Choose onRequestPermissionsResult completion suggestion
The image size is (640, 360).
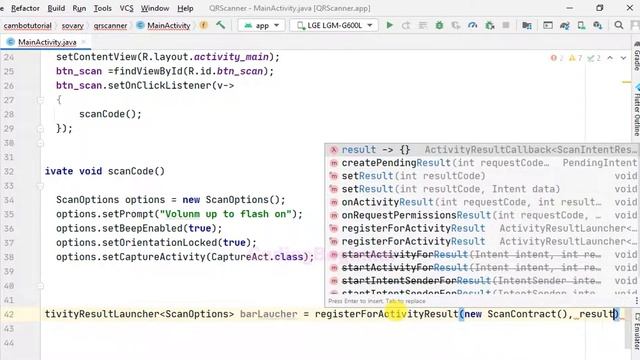[482, 215]
